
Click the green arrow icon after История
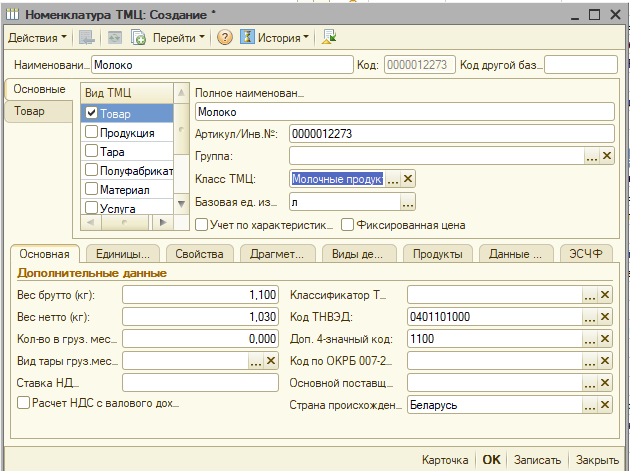(329, 38)
